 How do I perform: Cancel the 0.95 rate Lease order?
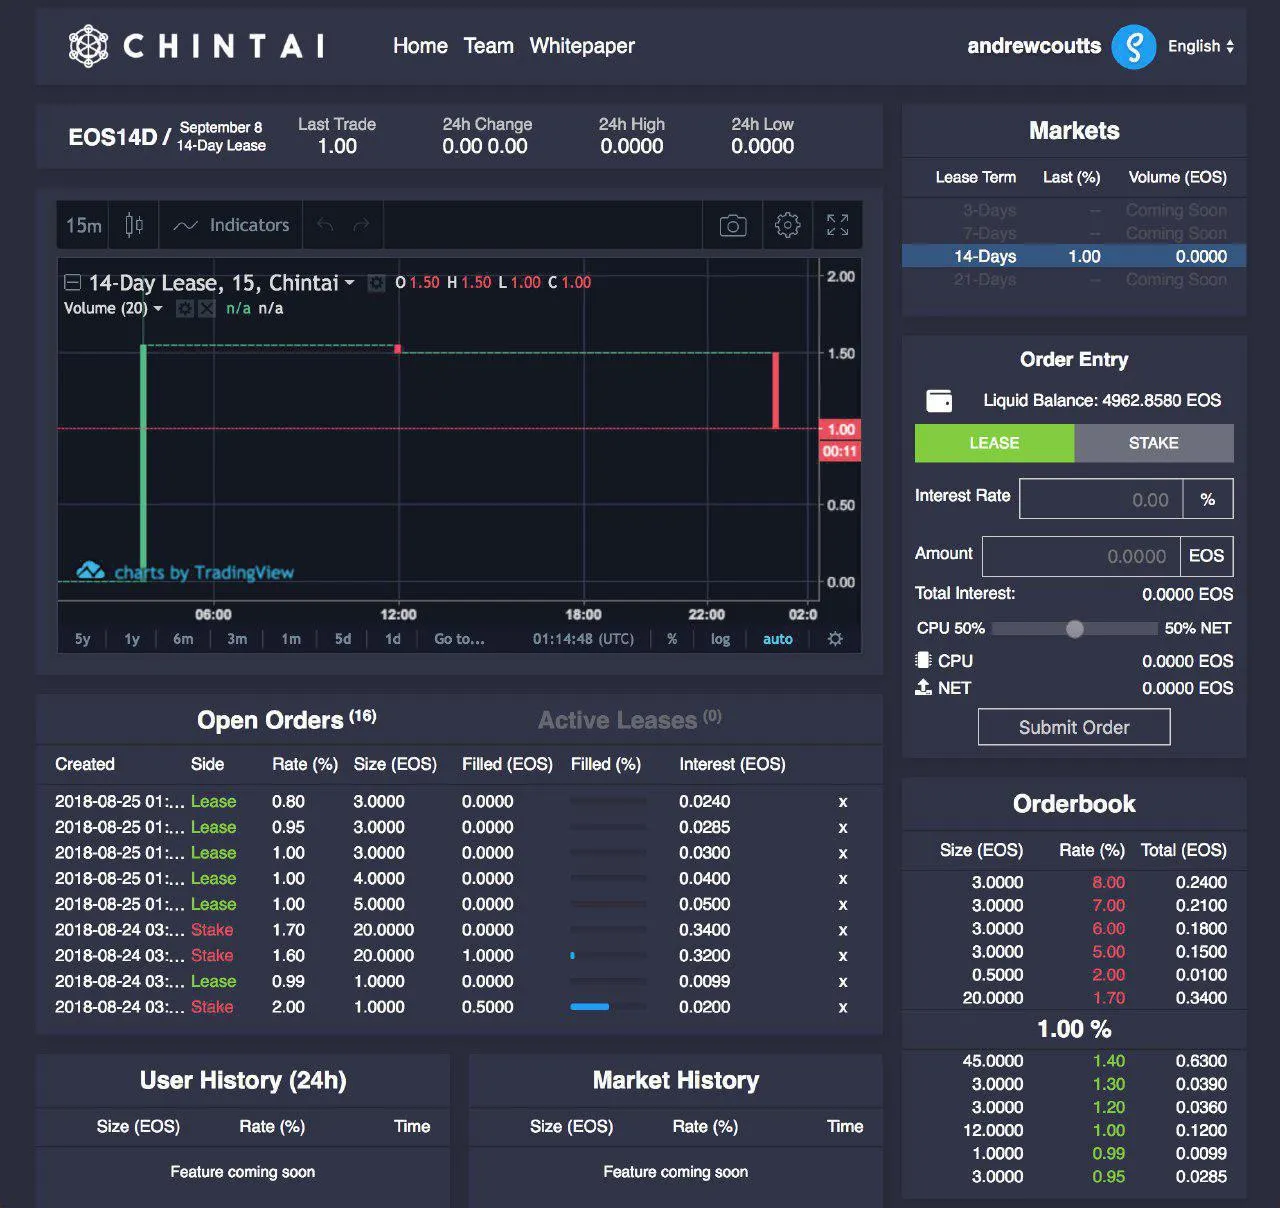[x=843, y=828]
